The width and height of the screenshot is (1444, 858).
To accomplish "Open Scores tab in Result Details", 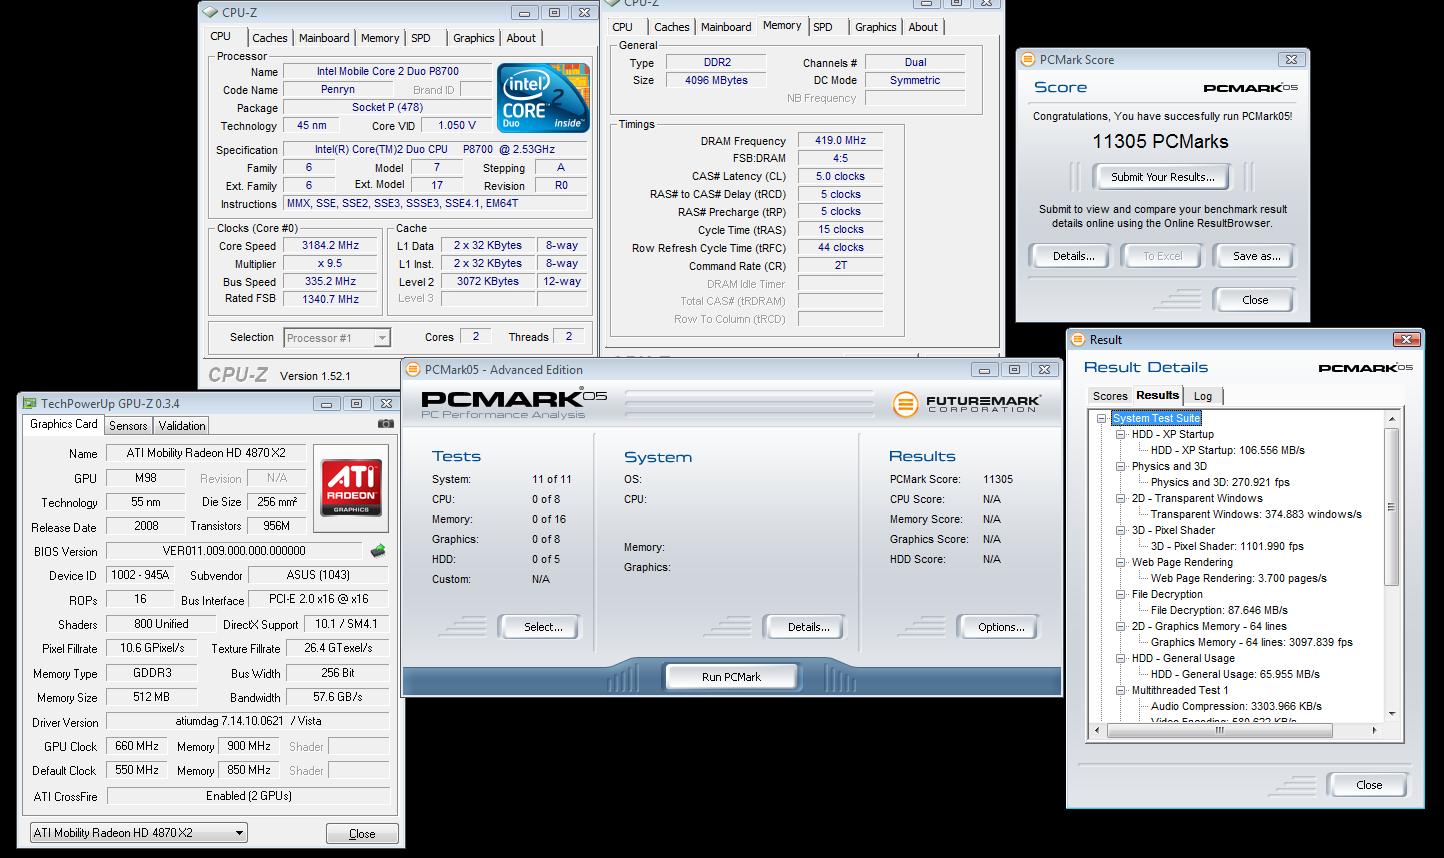I will pyautogui.click(x=1110, y=396).
